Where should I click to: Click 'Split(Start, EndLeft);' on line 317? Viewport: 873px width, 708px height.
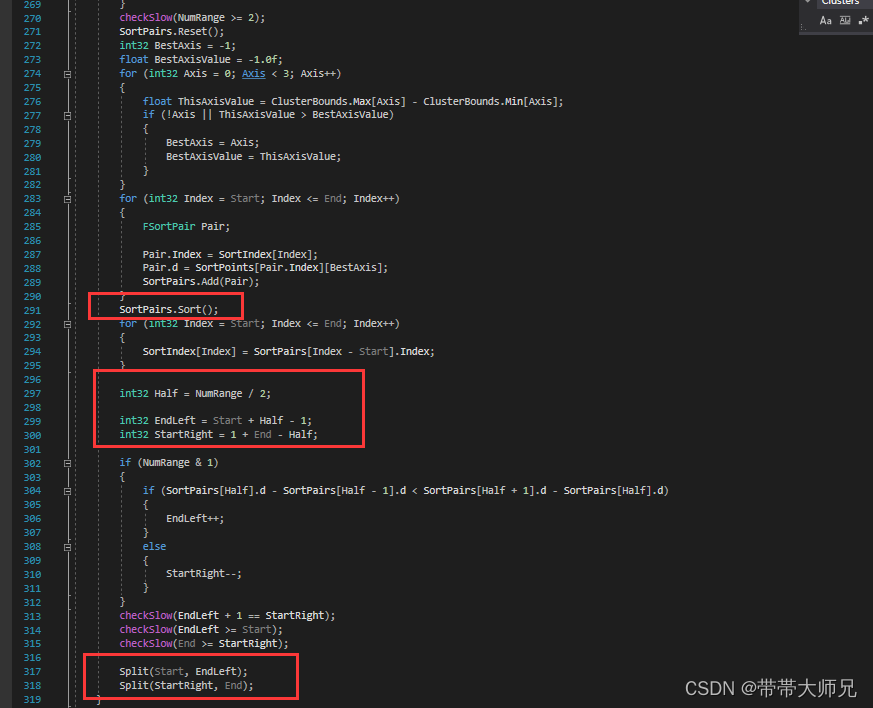183,671
